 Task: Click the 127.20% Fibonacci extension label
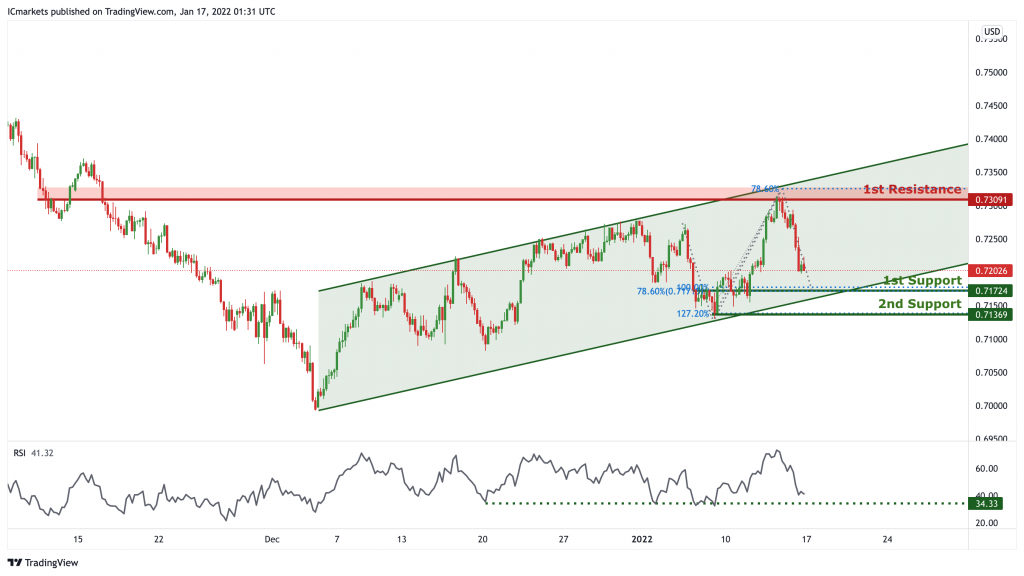tap(693, 313)
